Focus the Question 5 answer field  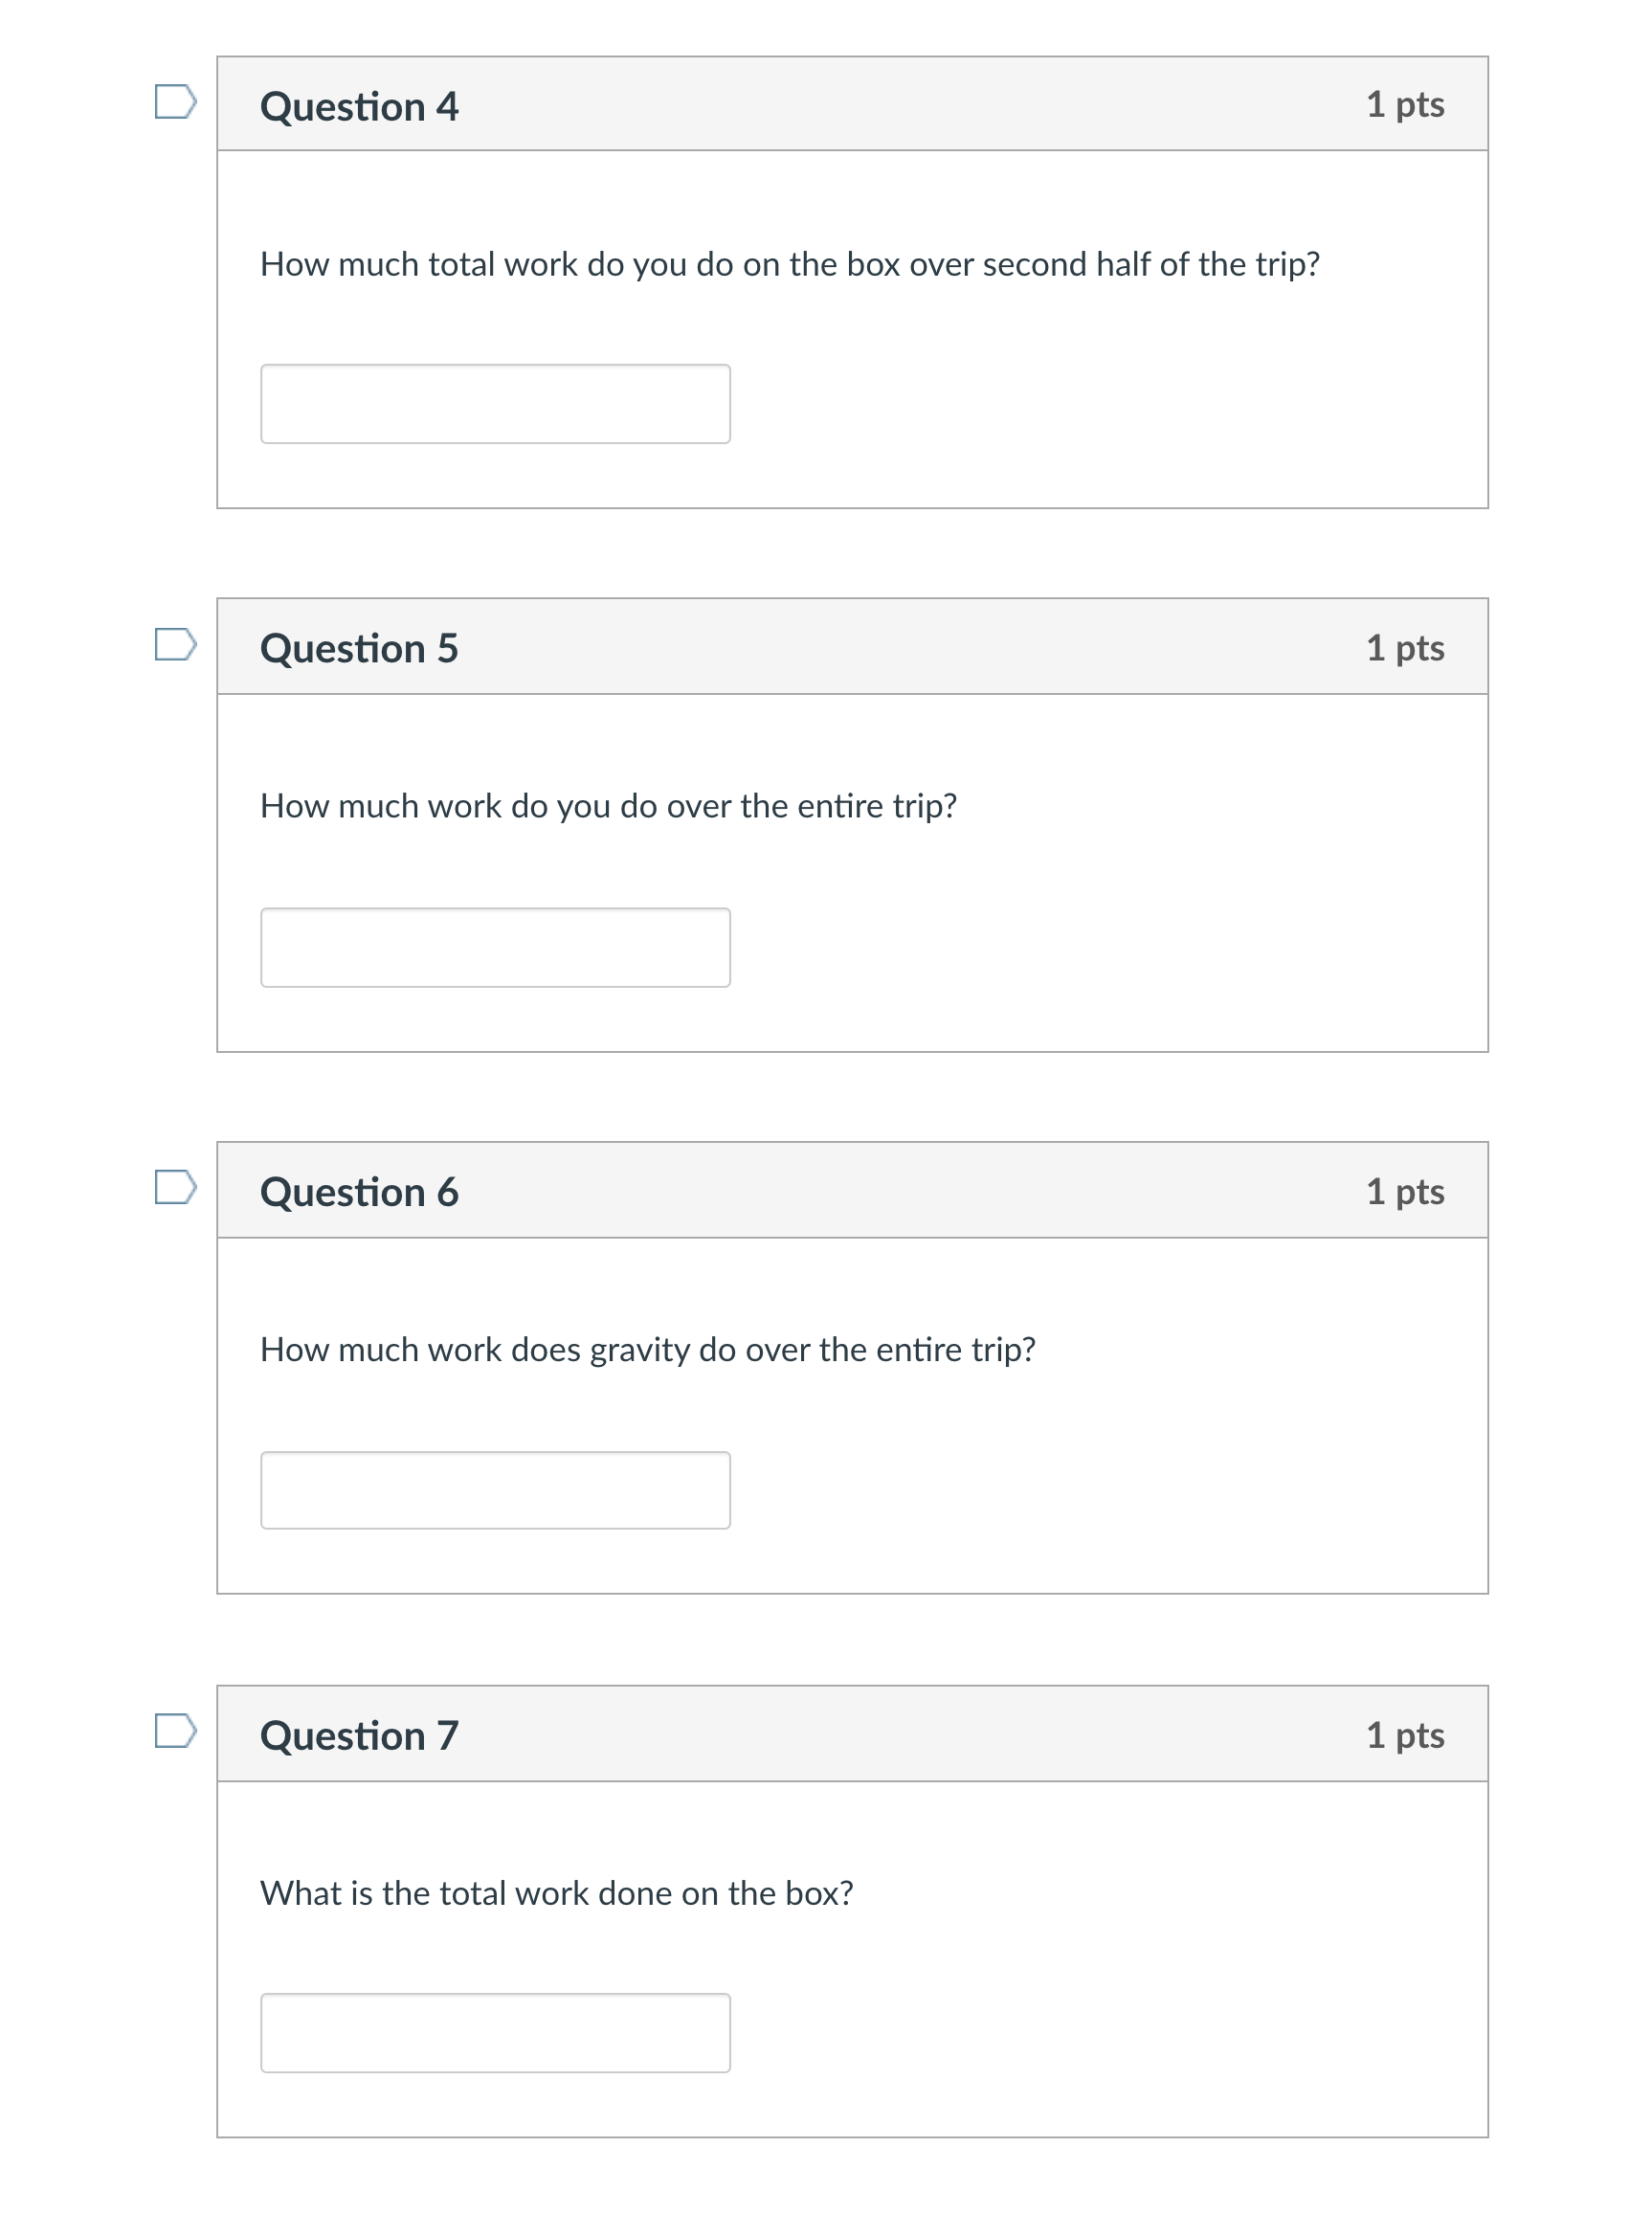tap(495, 947)
